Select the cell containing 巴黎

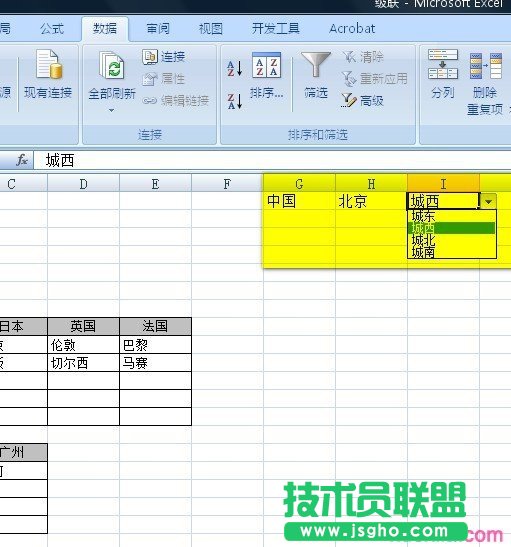click(x=155, y=345)
